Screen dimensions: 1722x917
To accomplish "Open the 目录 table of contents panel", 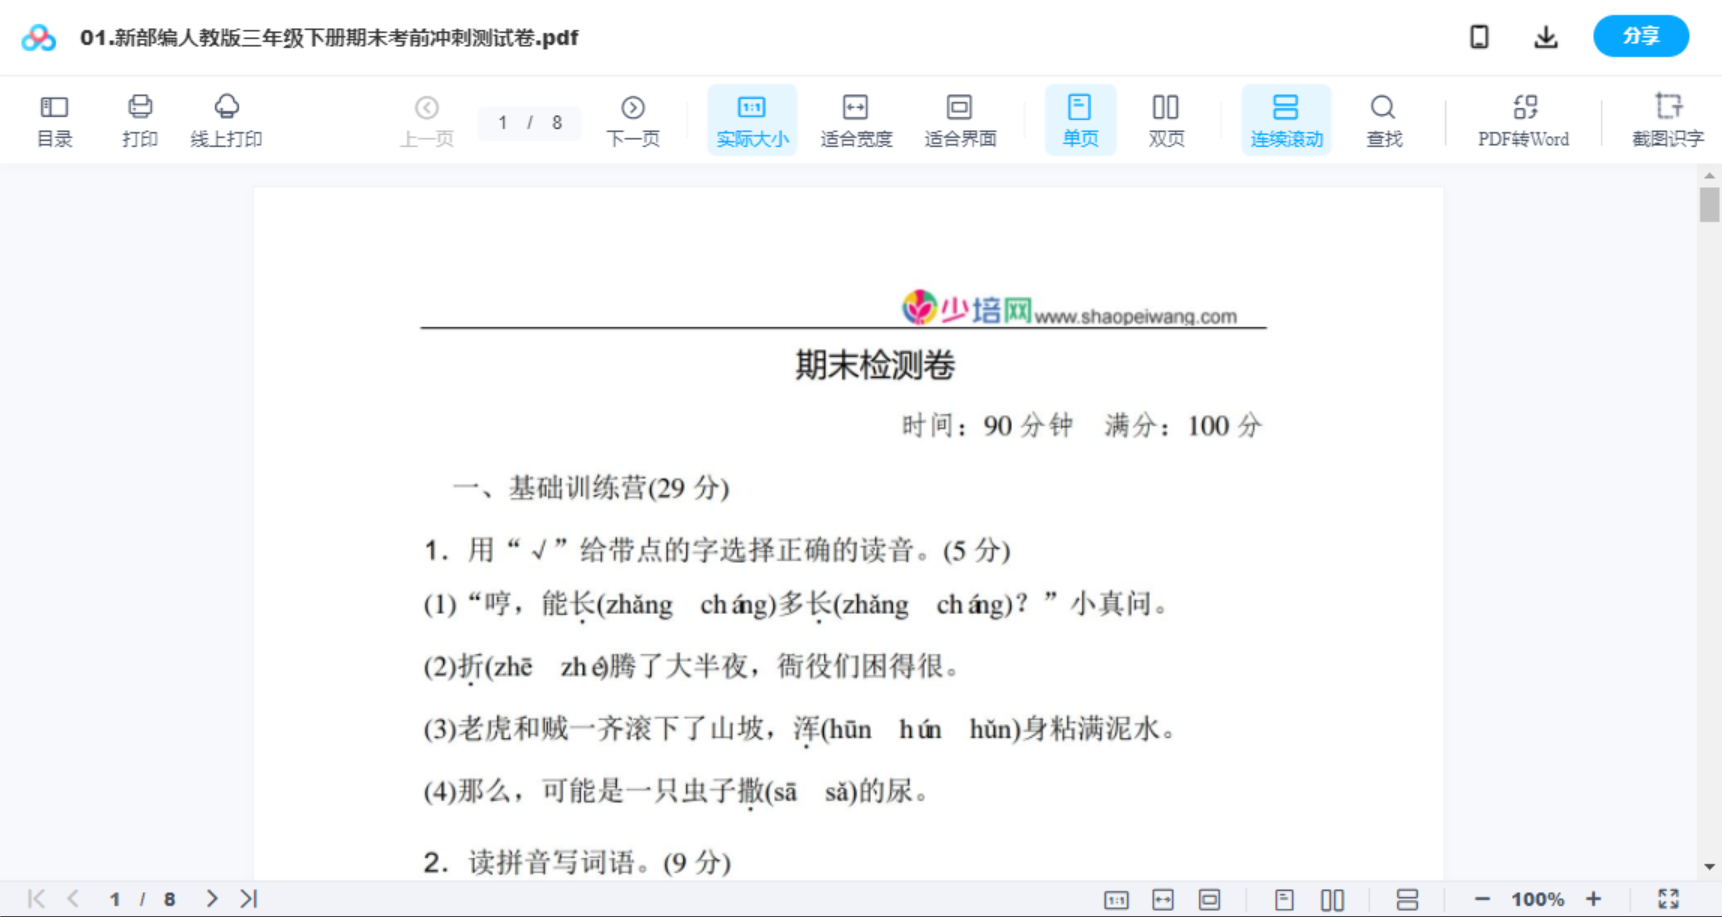I will [x=54, y=119].
